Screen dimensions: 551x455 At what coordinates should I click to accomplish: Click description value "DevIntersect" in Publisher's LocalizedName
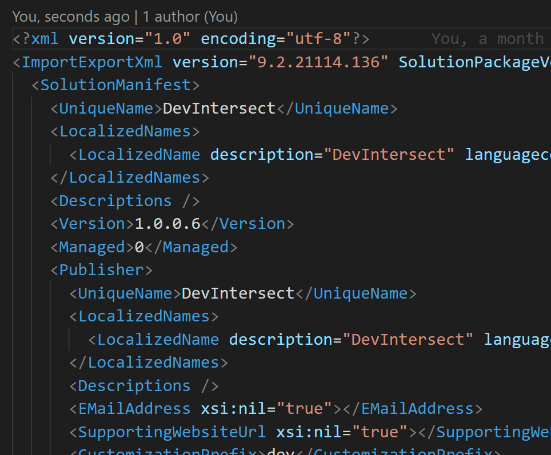(408, 340)
